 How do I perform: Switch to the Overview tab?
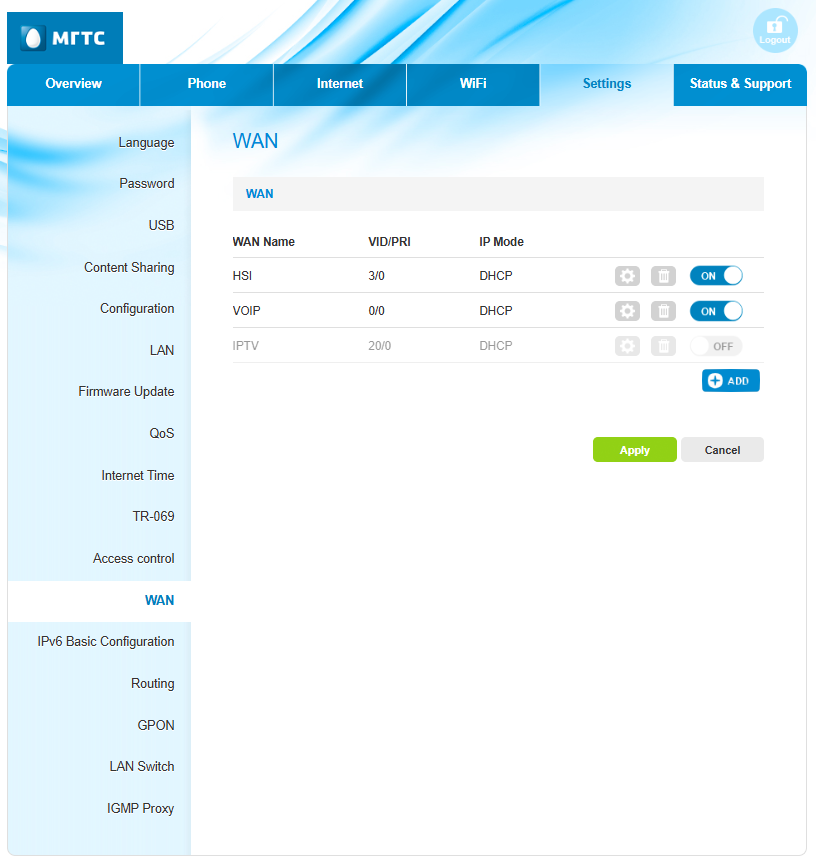tap(73, 84)
